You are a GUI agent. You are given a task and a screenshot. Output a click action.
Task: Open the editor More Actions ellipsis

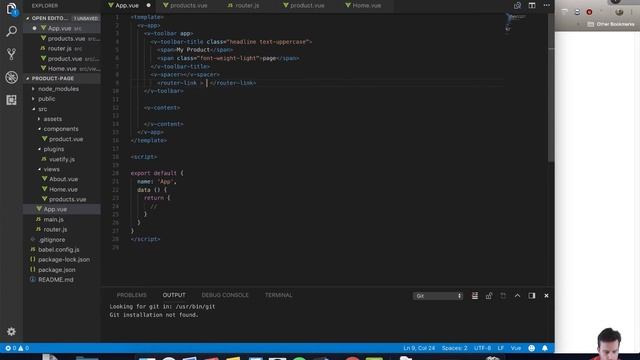tap(547, 5)
